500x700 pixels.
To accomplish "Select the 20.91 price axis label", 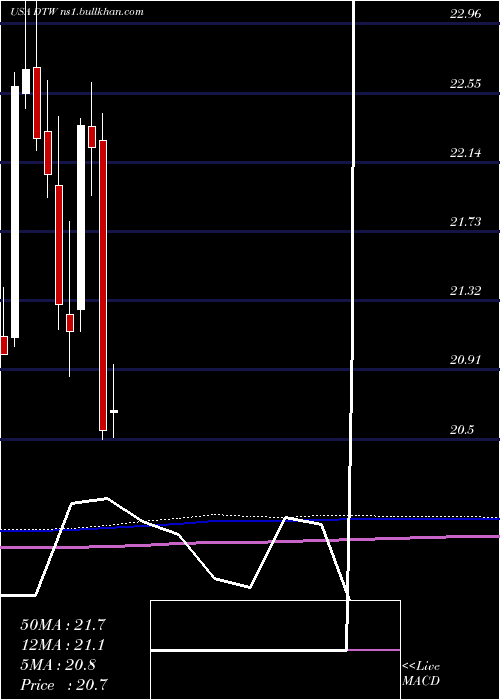I will point(465,360).
